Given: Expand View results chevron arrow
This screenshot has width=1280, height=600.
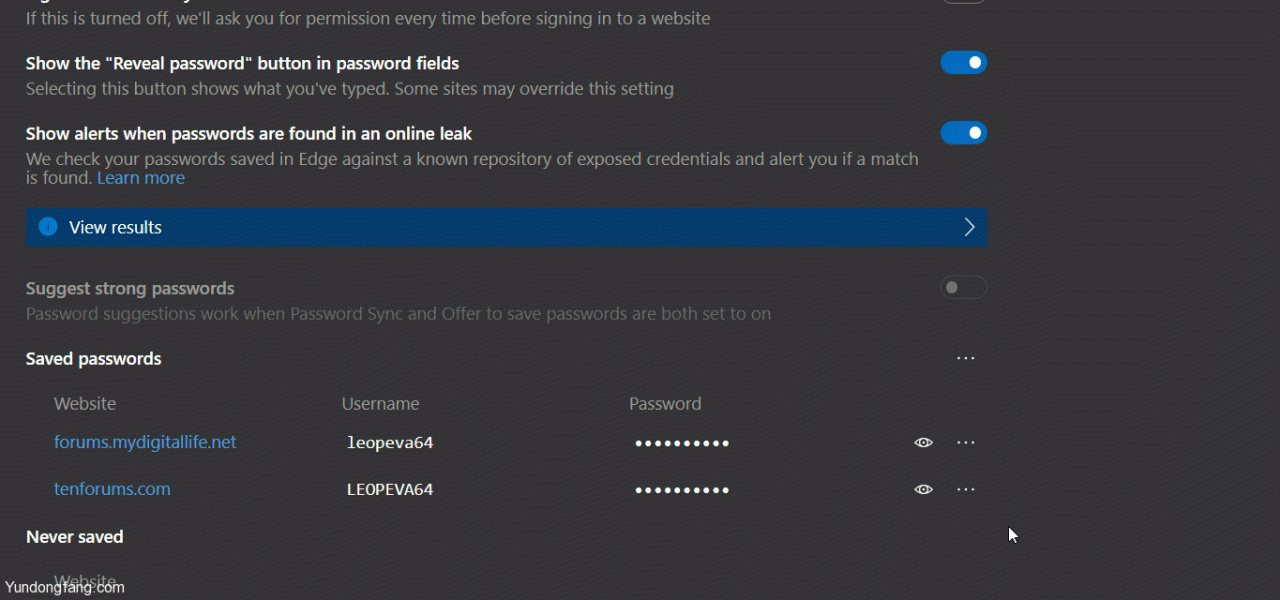Looking at the screenshot, I should 969,227.
